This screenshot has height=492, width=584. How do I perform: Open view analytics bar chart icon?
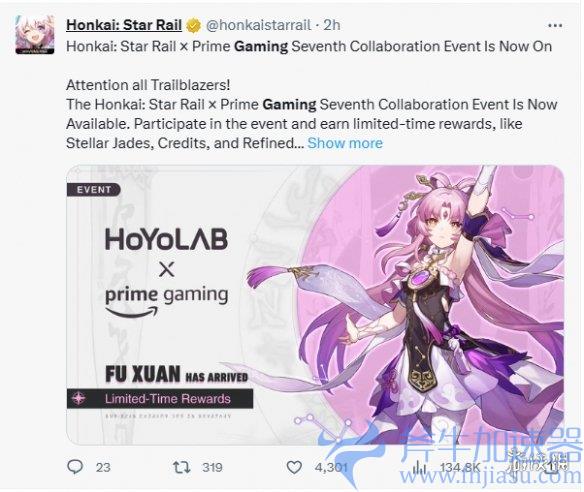pos(420,467)
